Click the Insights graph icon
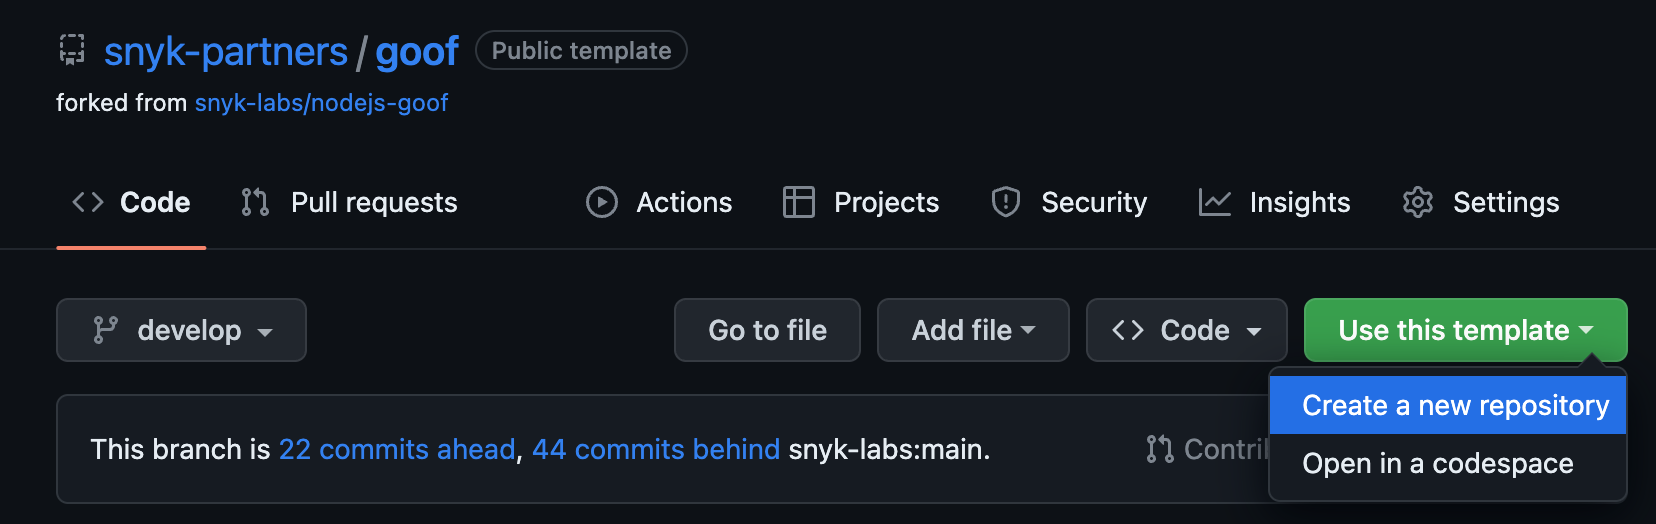Screen dimensions: 1656x524 tap(1214, 202)
